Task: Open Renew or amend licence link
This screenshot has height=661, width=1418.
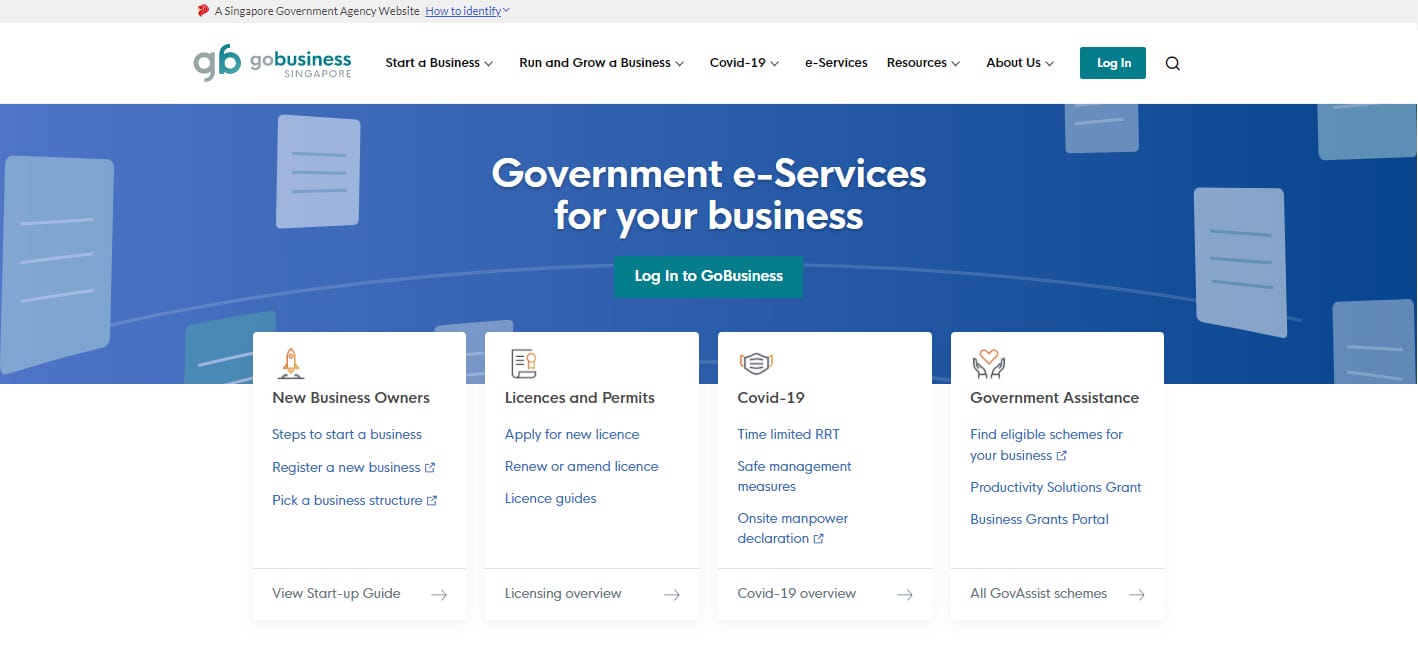Action: coord(581,466)
